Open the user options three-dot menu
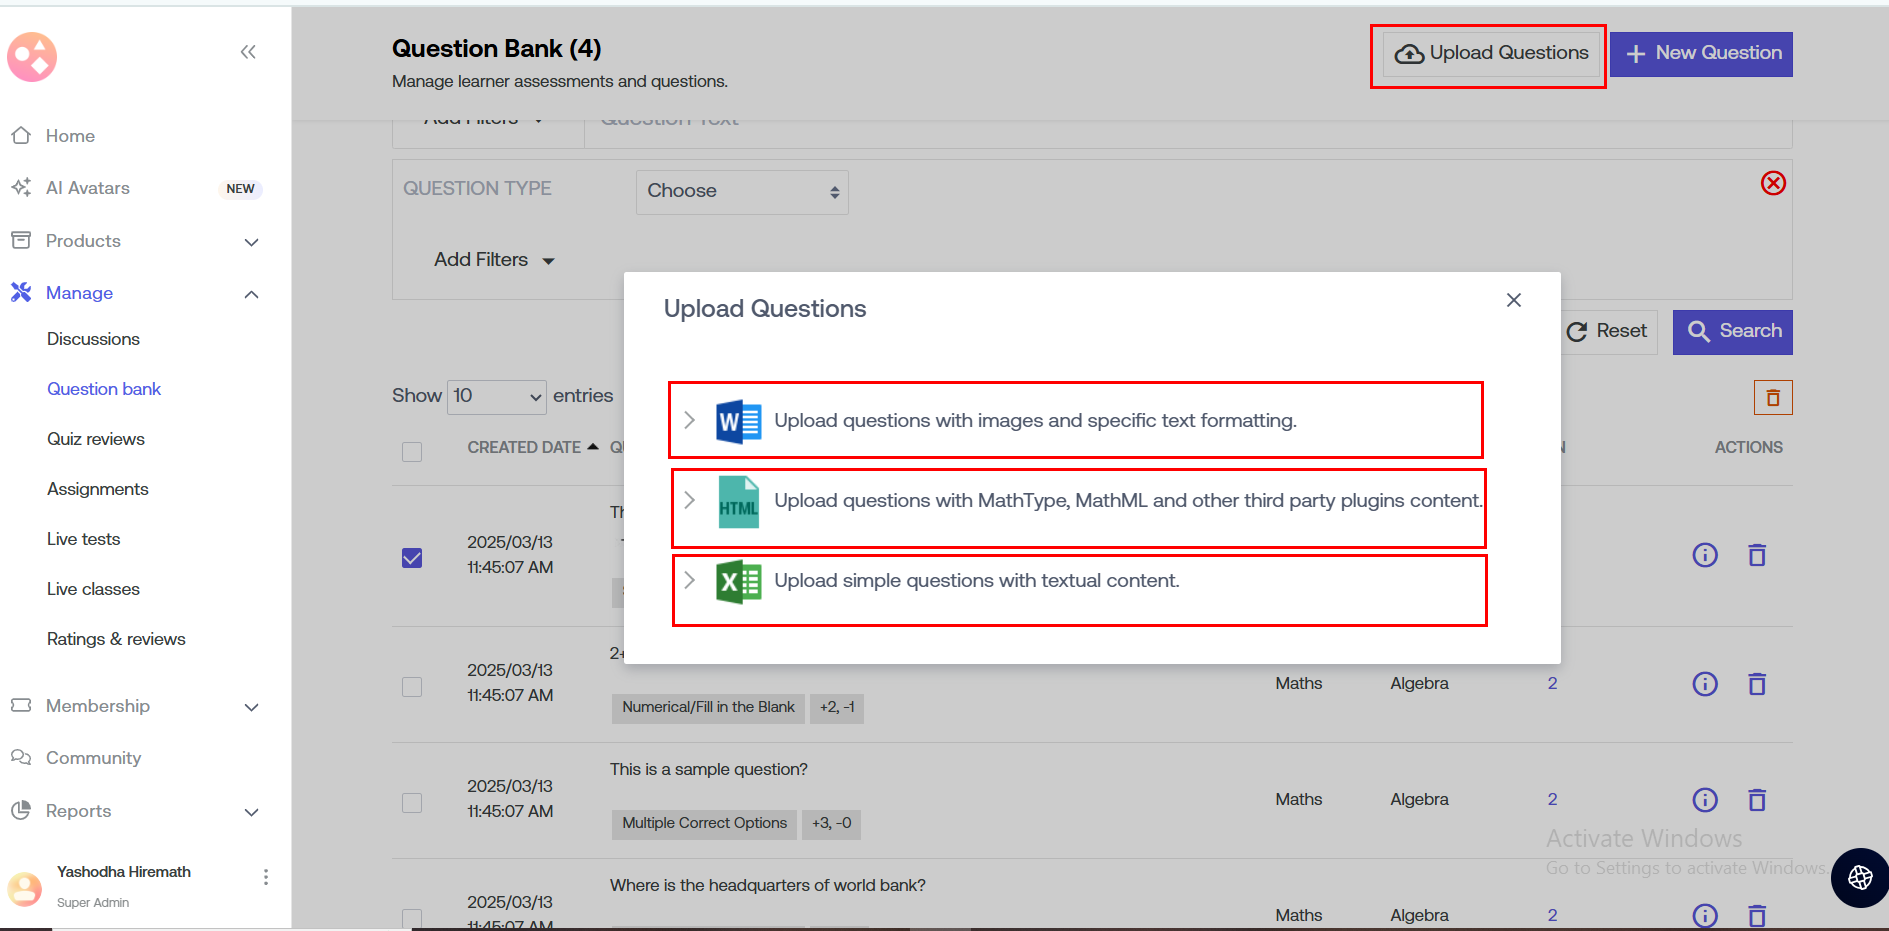The image size is (1889, 931). [265, 877]
